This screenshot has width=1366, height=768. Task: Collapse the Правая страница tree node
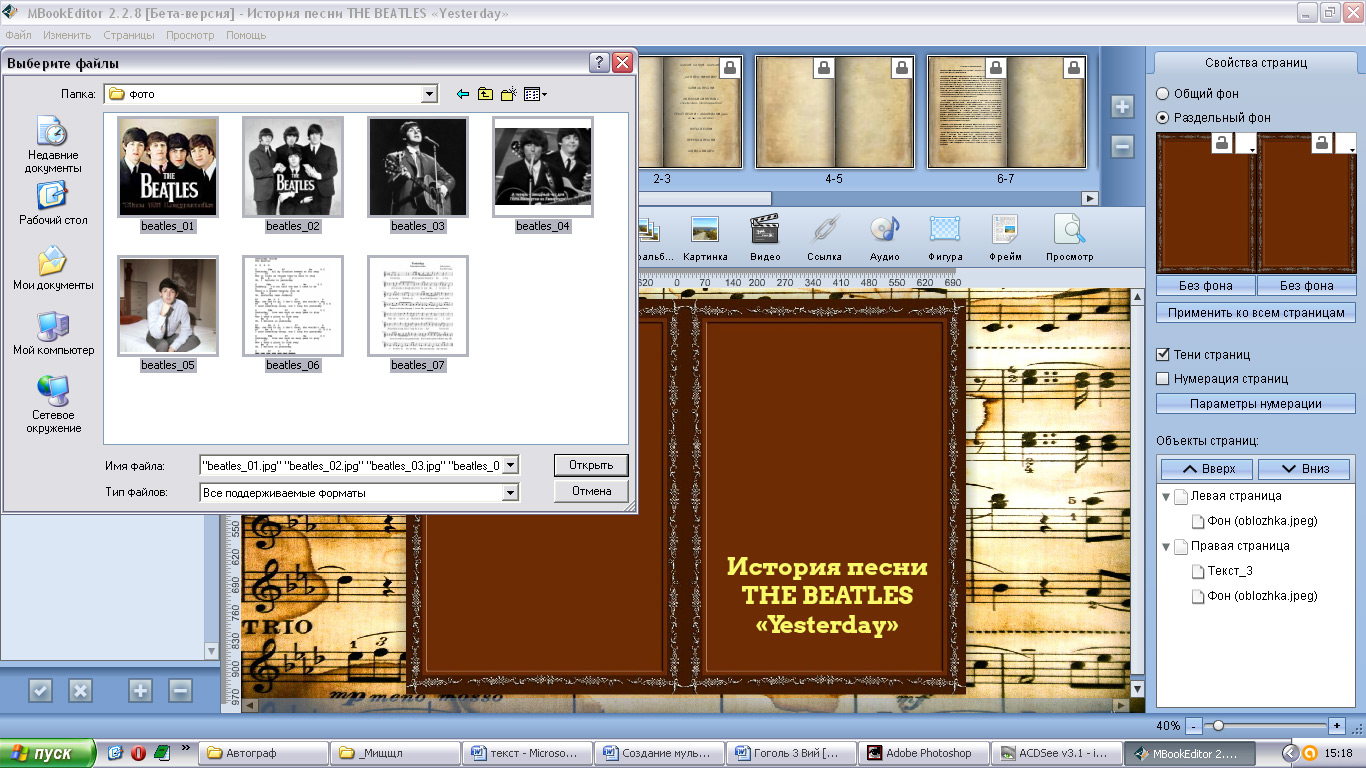(x=1165, y=547)
